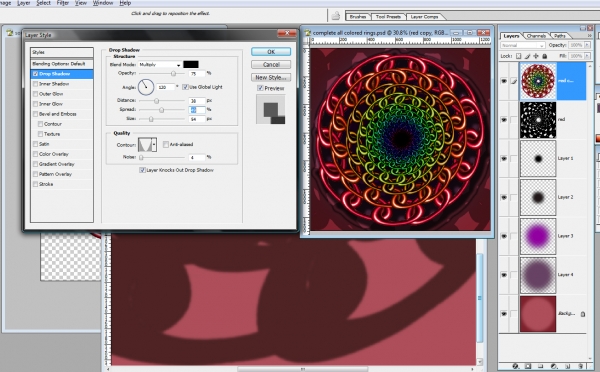Open the layer Opacity slider arrow
This screenshot has width=600, height=372.
(587, 45)
